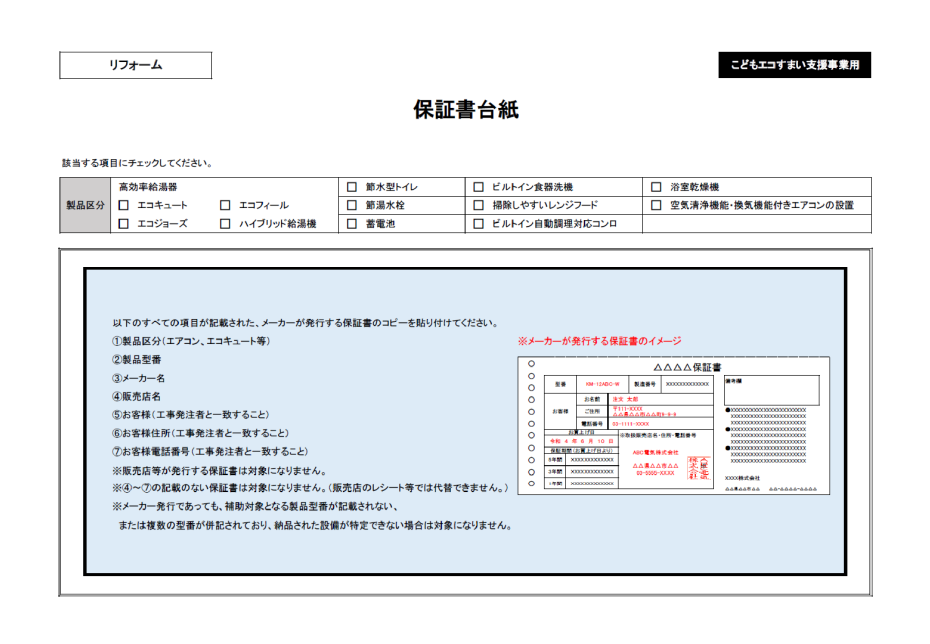The image size is (930, 644).
Task: Click the ※④〜⑦の記載のない保証書 note
Action: pos(311,488)
